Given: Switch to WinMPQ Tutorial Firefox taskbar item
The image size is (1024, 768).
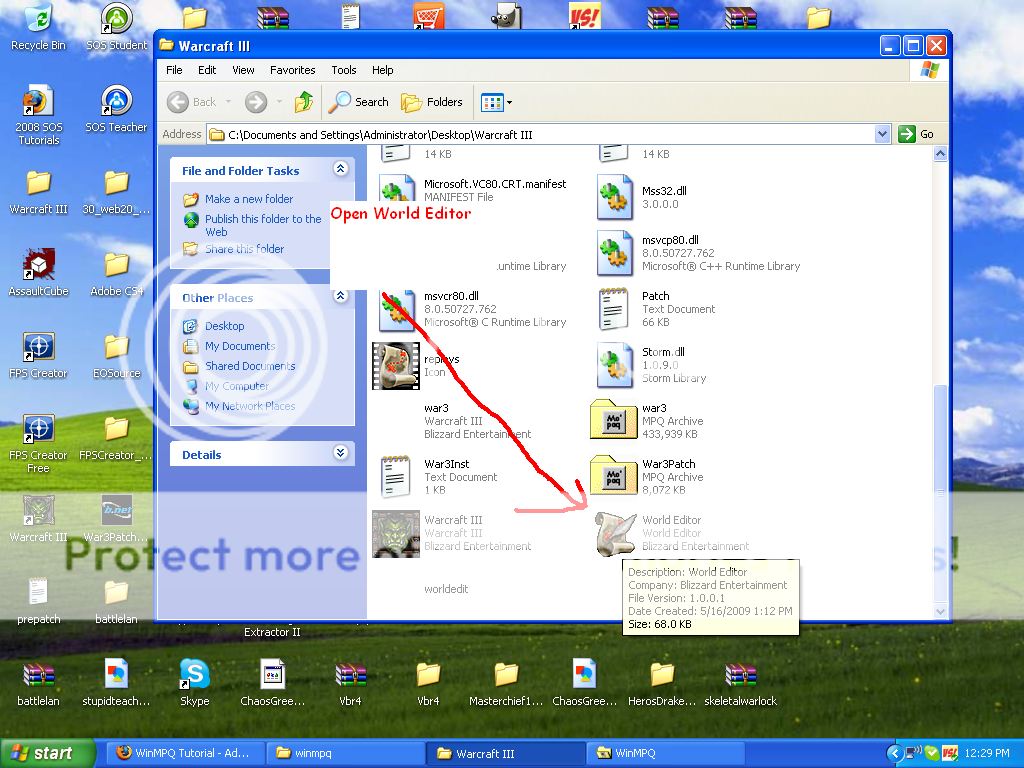Looking at the screenshot, I should (x=185, y=753).
